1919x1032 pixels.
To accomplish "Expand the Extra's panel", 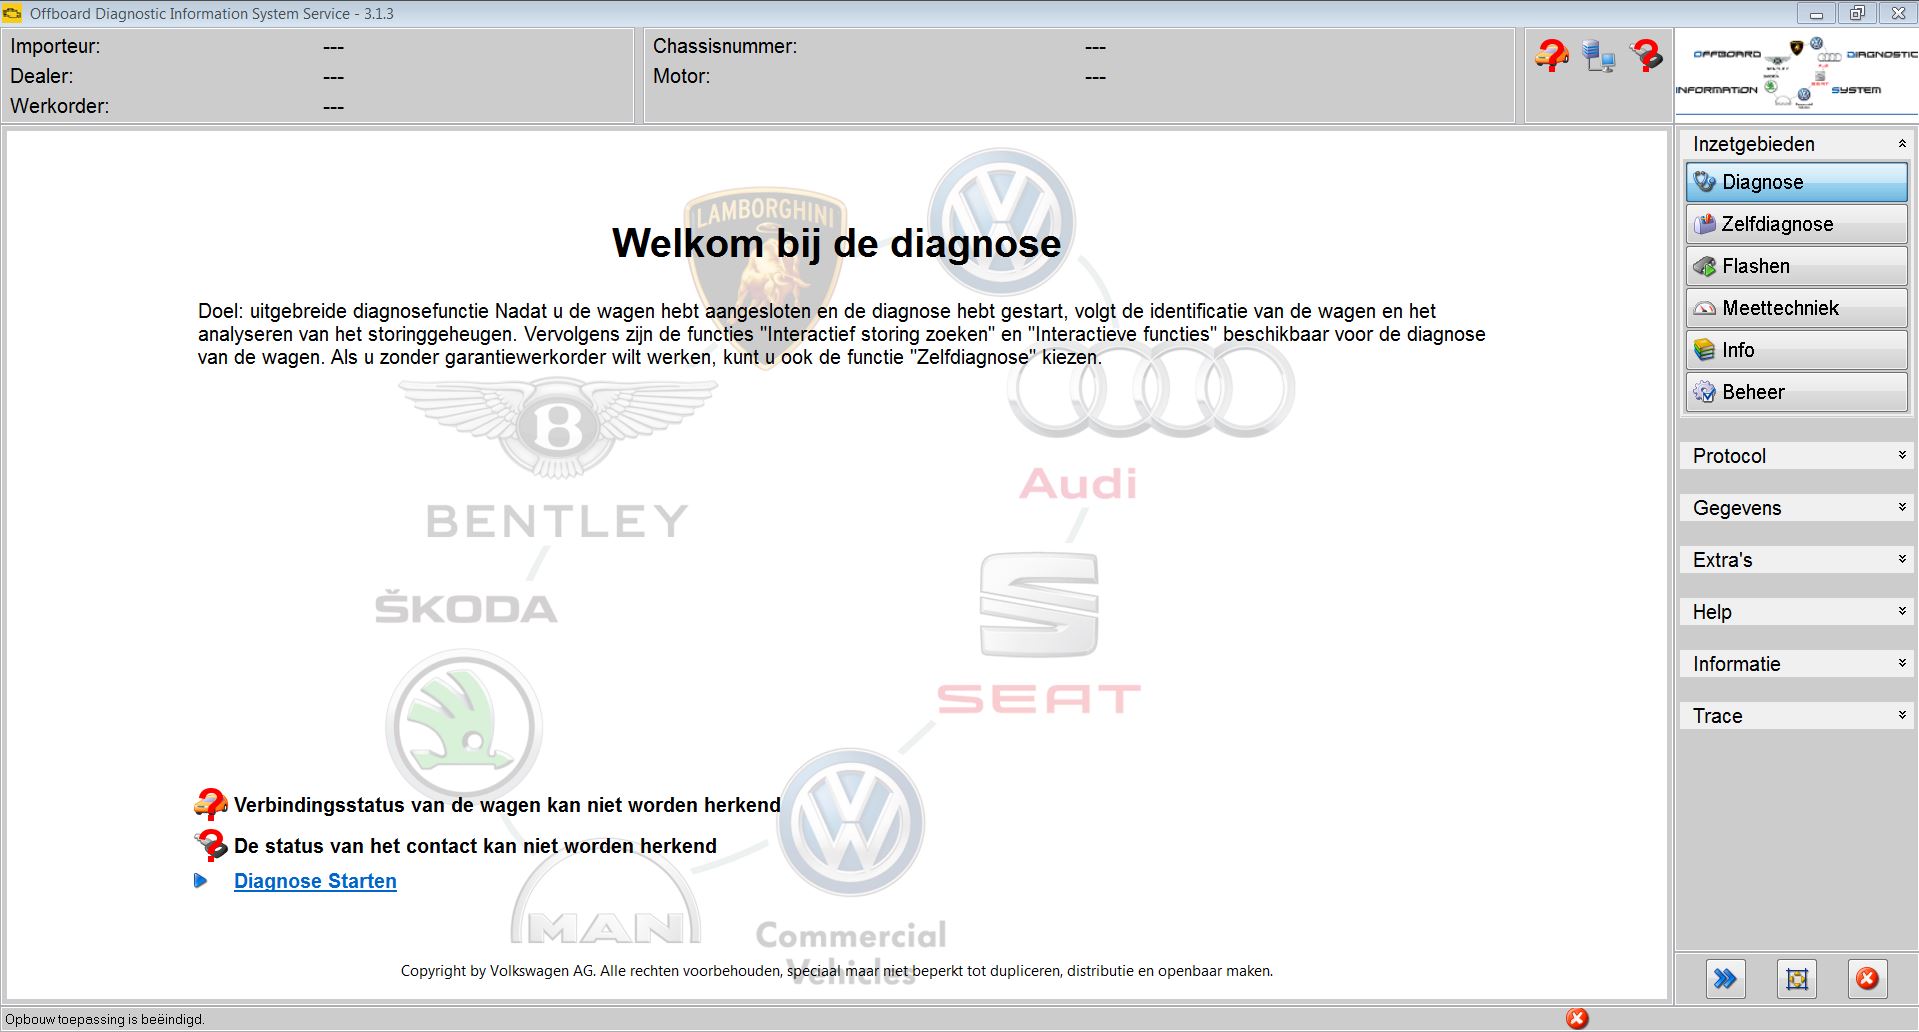I will click(1796, 560).
